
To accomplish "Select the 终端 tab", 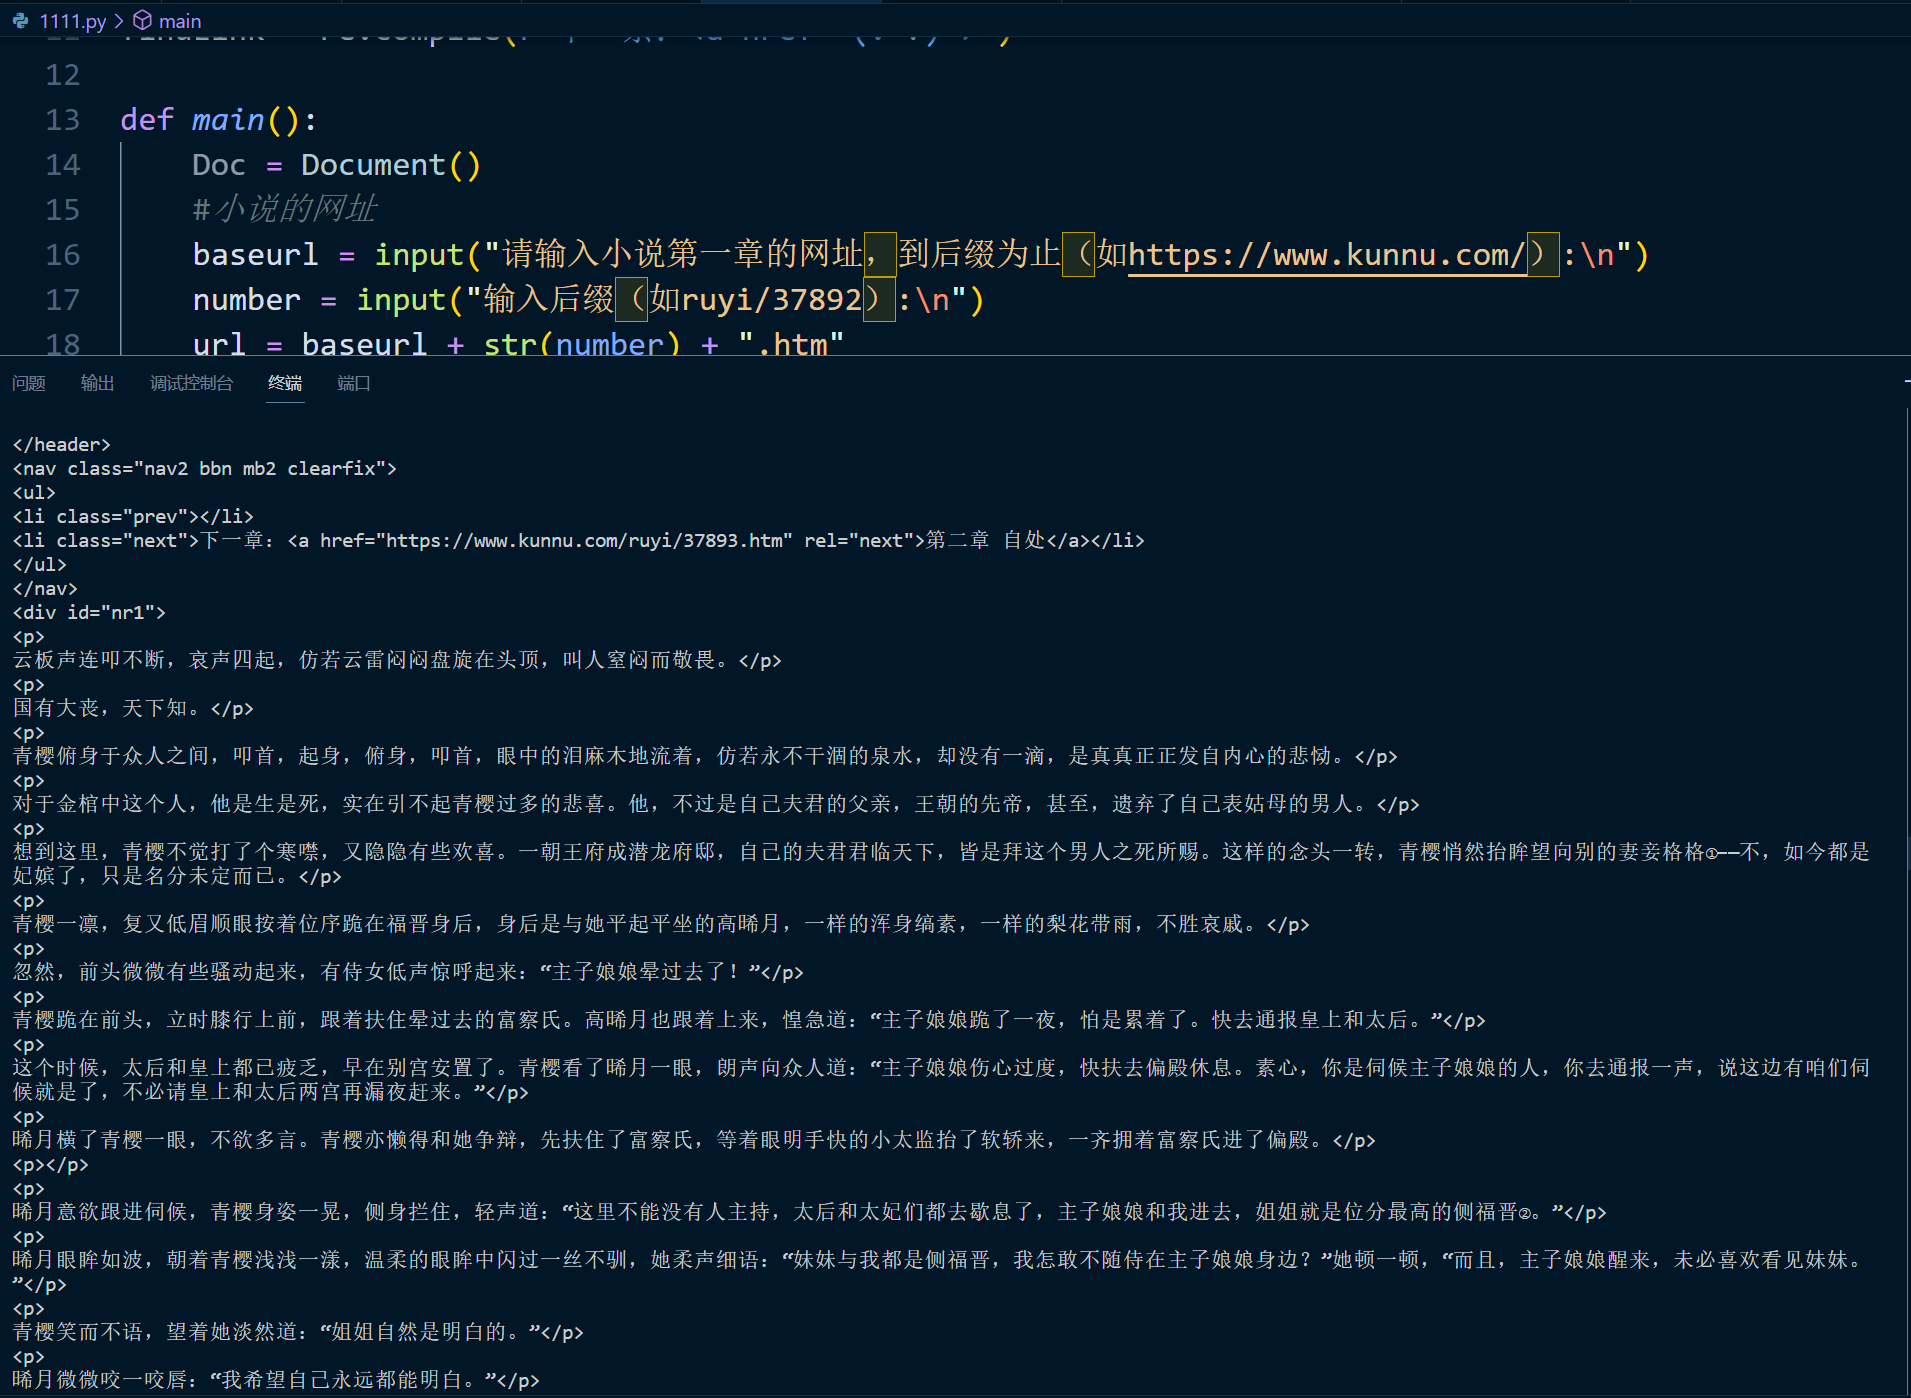I will 285,383.
